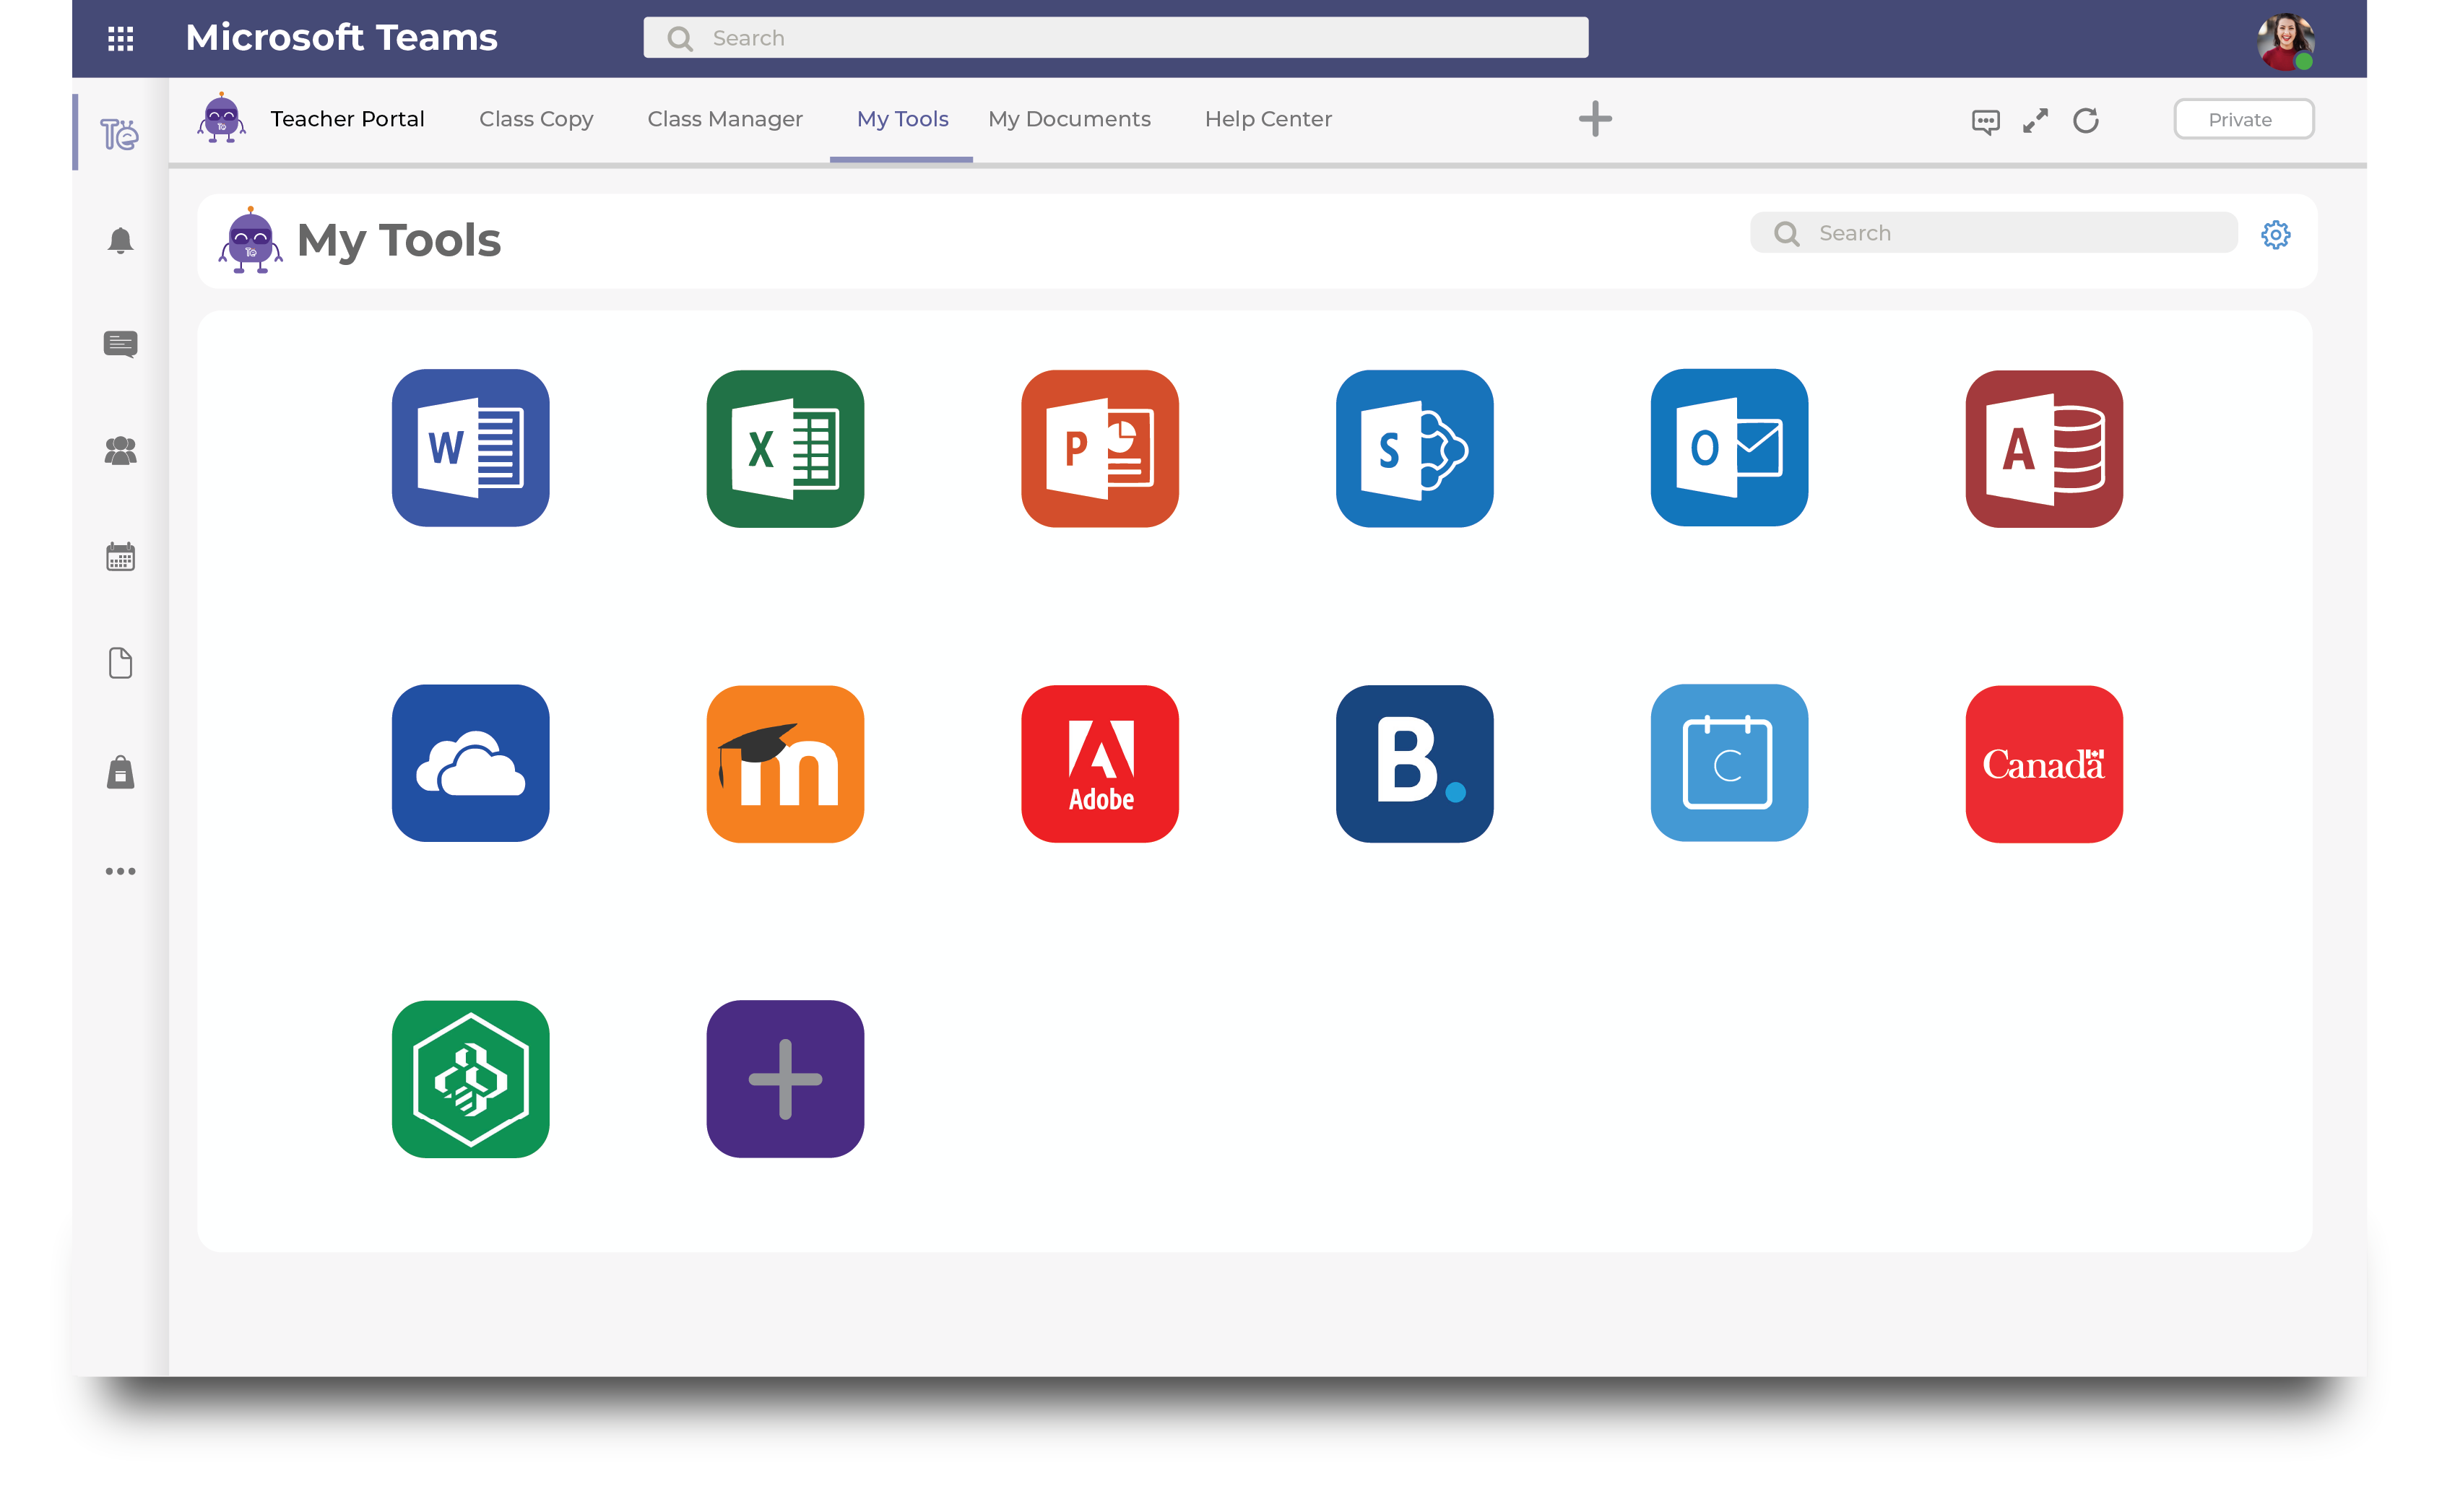Open the Activity bell in the sidebar
2442x1512 pixels.
pos(120,240)
